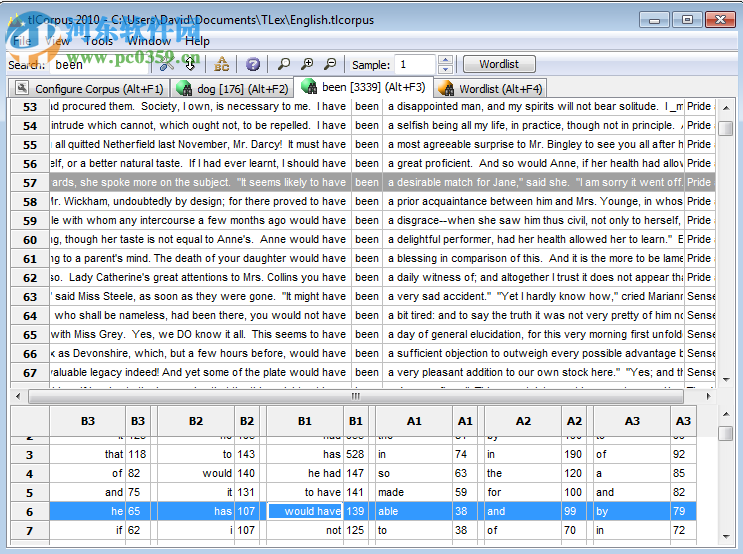This screenshot has width=743, height=554.
Task: Click the Sample number input field
Action: [x=413, y=65]
